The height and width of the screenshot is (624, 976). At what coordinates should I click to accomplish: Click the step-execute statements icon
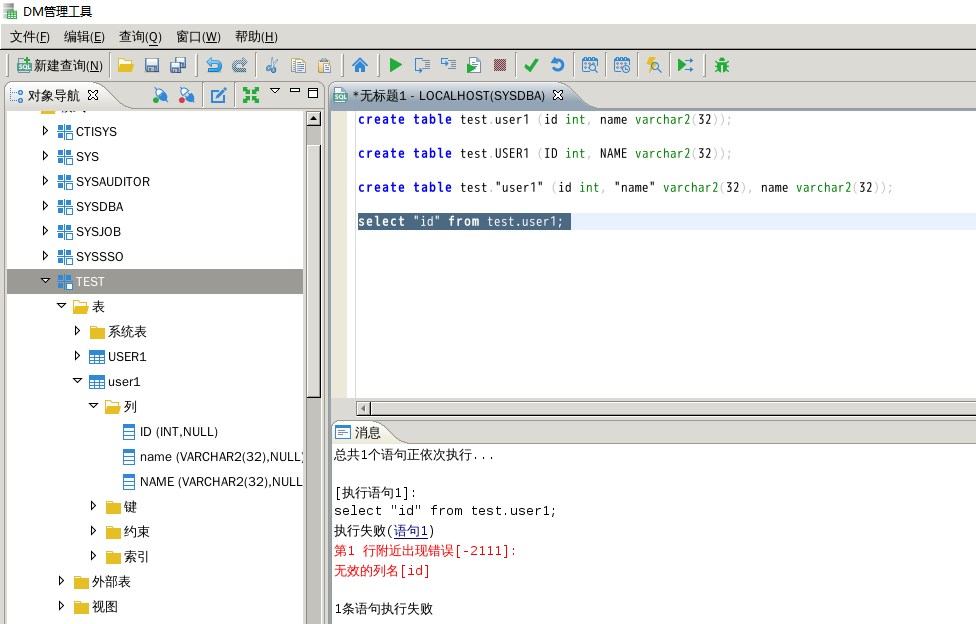point(448,65)
